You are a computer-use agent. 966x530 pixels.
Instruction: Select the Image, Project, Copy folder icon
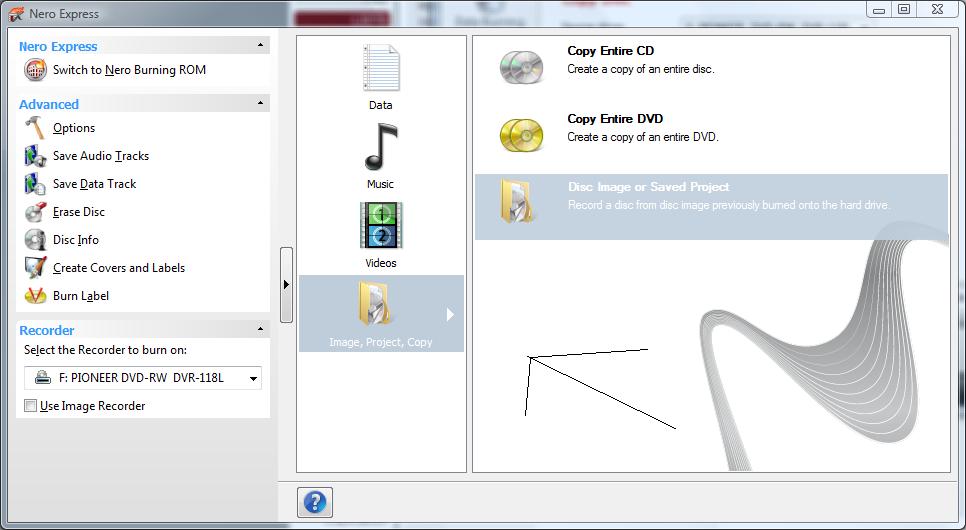pos(375,303)
